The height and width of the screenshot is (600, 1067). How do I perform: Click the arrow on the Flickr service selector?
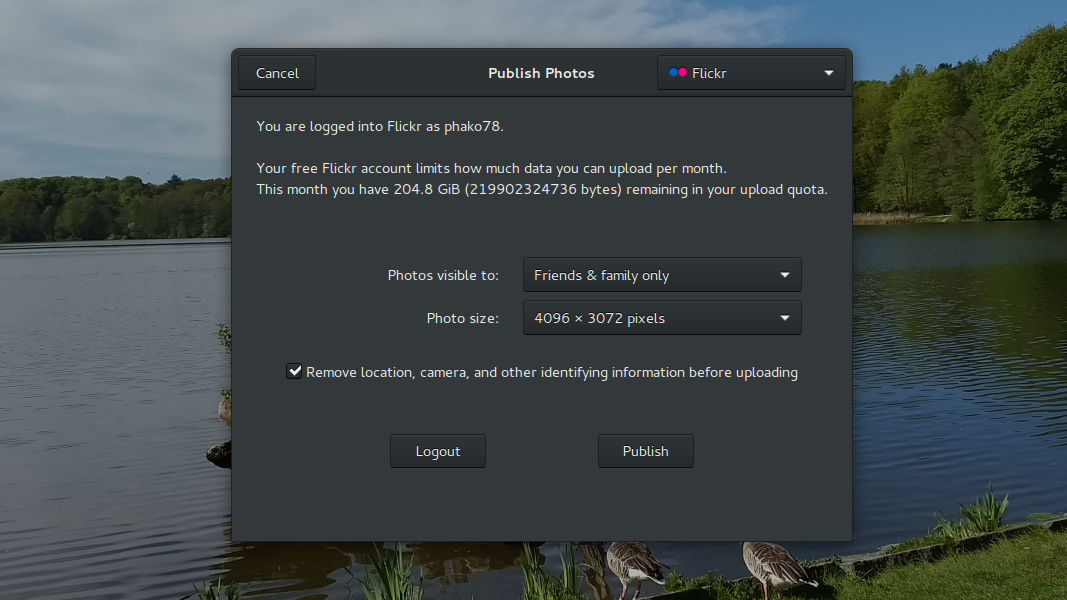coord(828,73)
